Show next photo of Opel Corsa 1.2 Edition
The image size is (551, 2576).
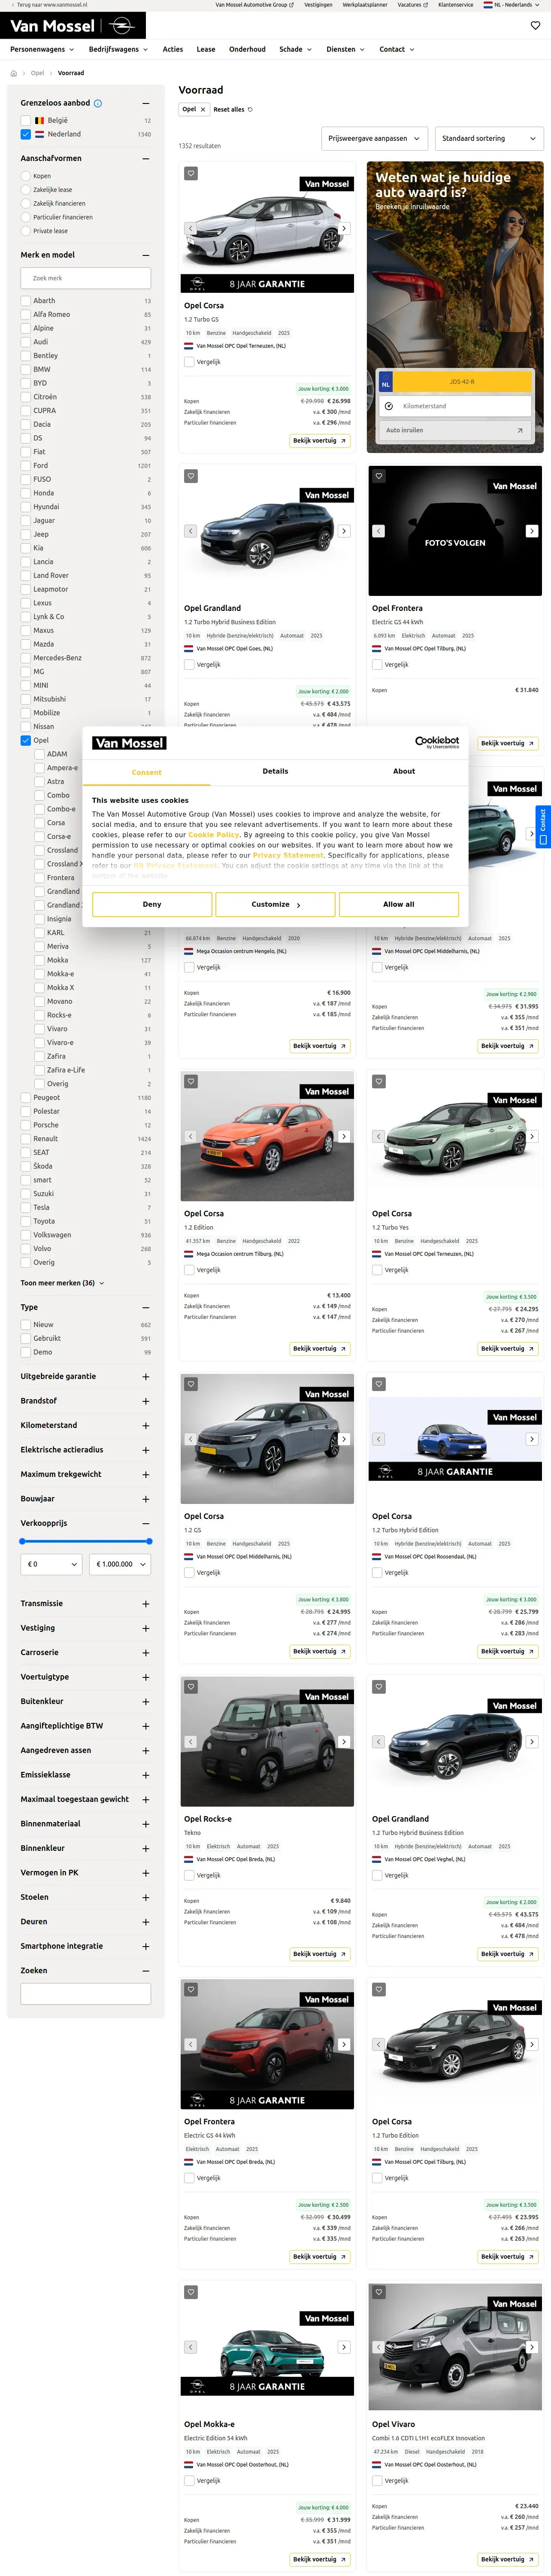pos(344,1136)
